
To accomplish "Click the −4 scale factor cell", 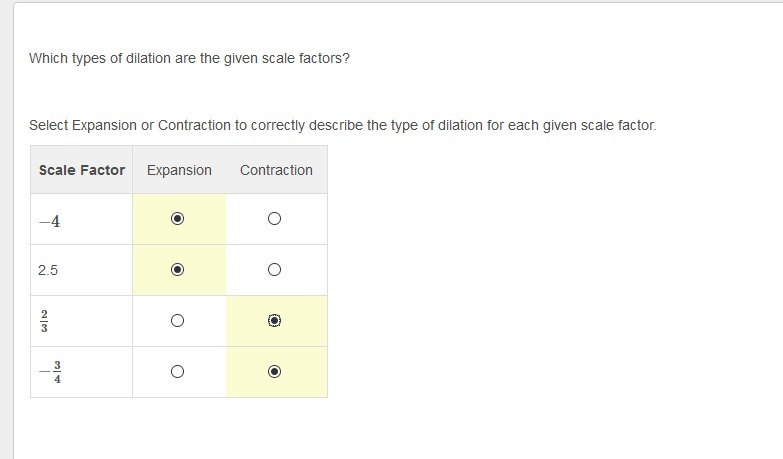I will [x=50, y=221].
